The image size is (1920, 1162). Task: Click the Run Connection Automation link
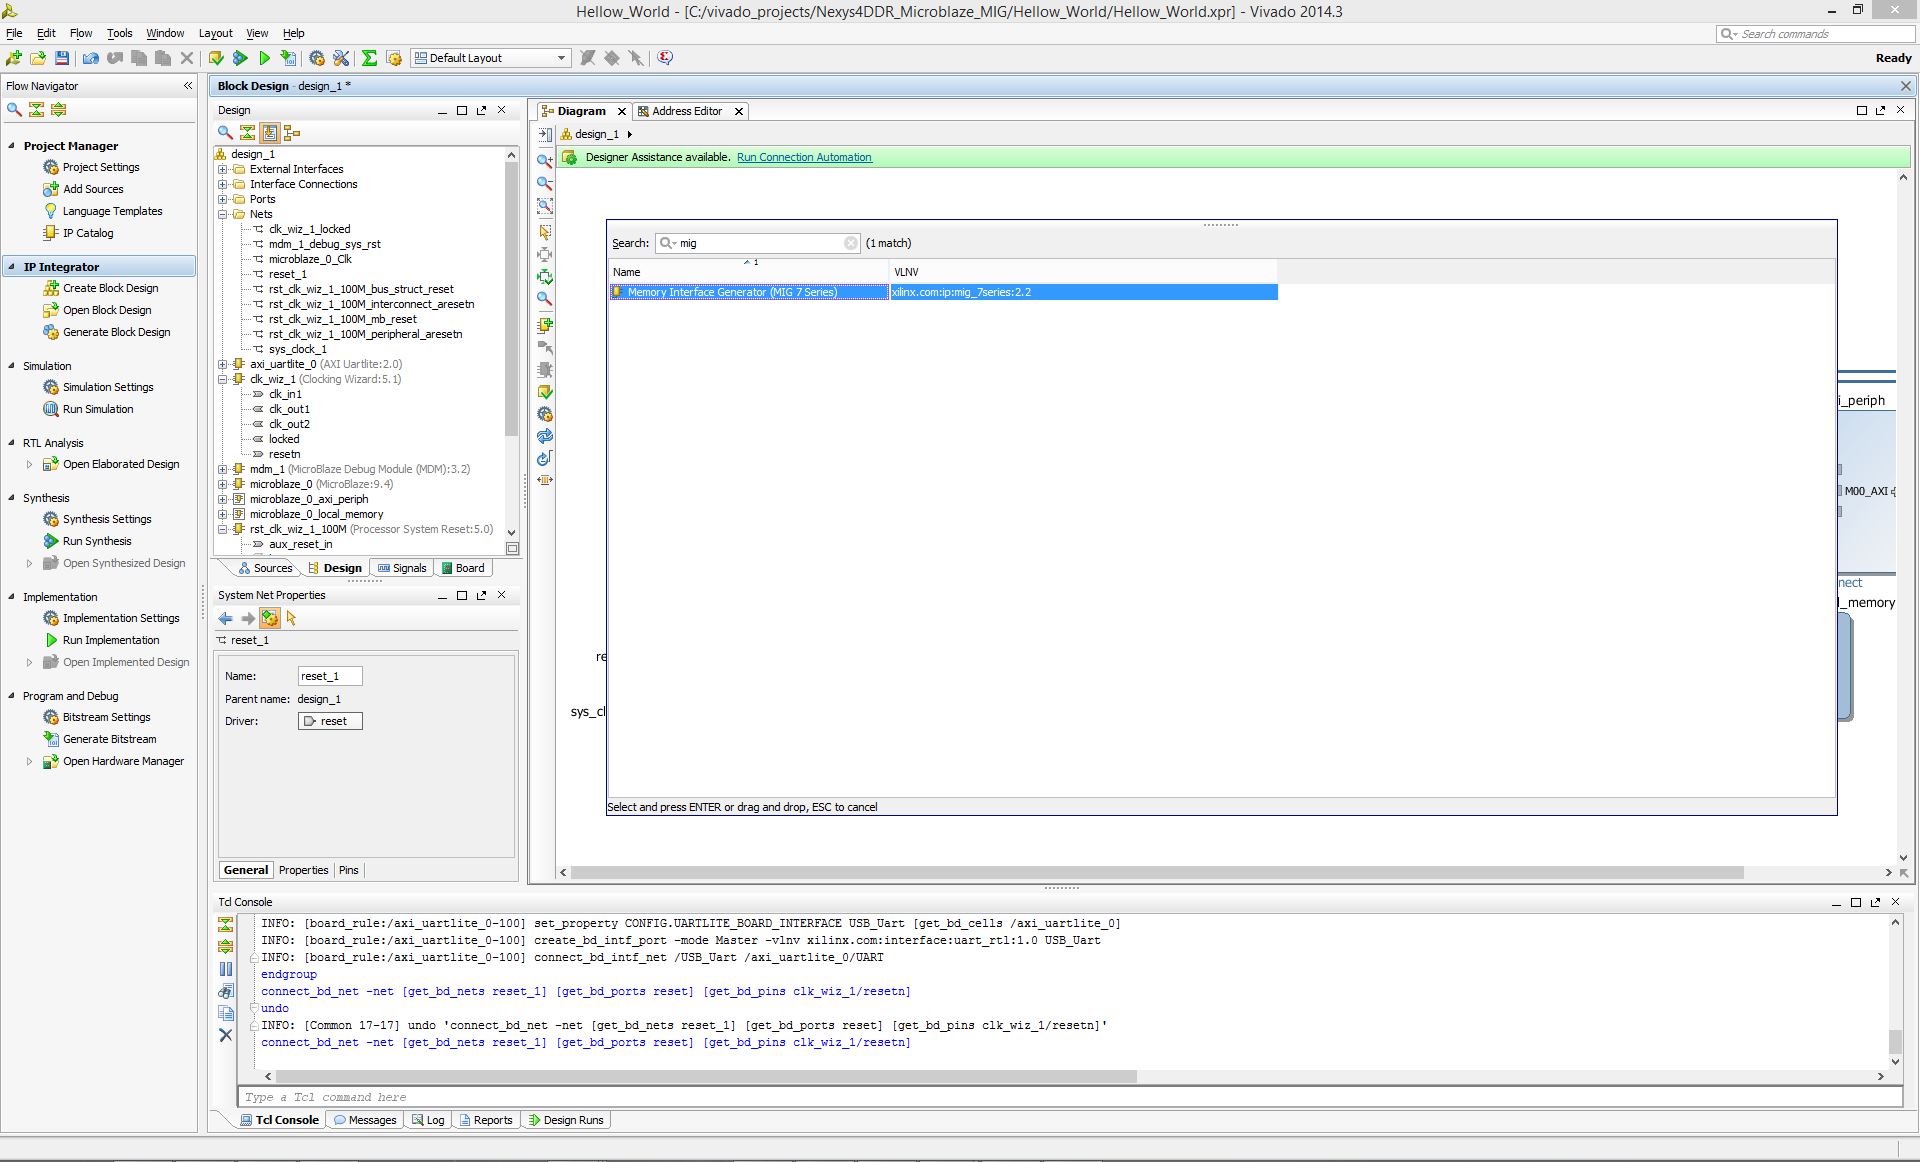click(x=804, y=157)
